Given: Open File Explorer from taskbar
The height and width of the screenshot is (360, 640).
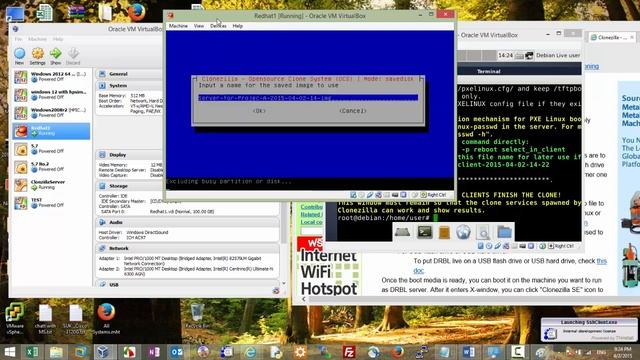Looking at the screenshot, I should click(56, 352).
